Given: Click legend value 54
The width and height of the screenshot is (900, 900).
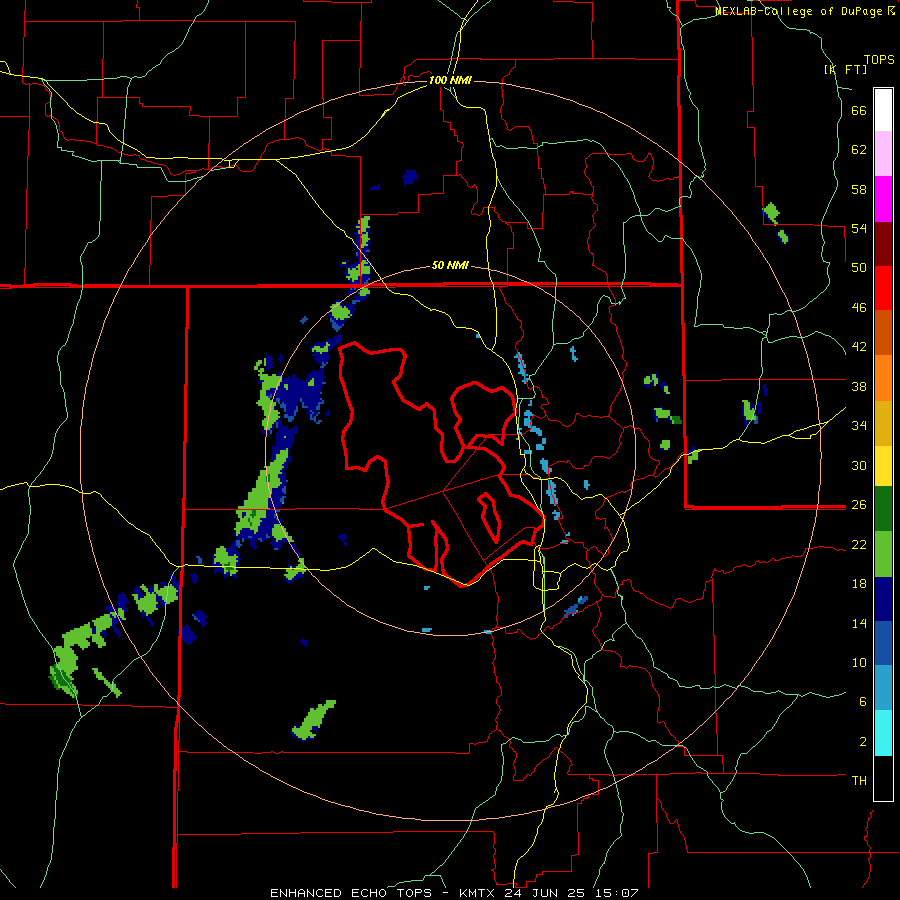Looking at the screenshot, I should click(x=859, y=228).
